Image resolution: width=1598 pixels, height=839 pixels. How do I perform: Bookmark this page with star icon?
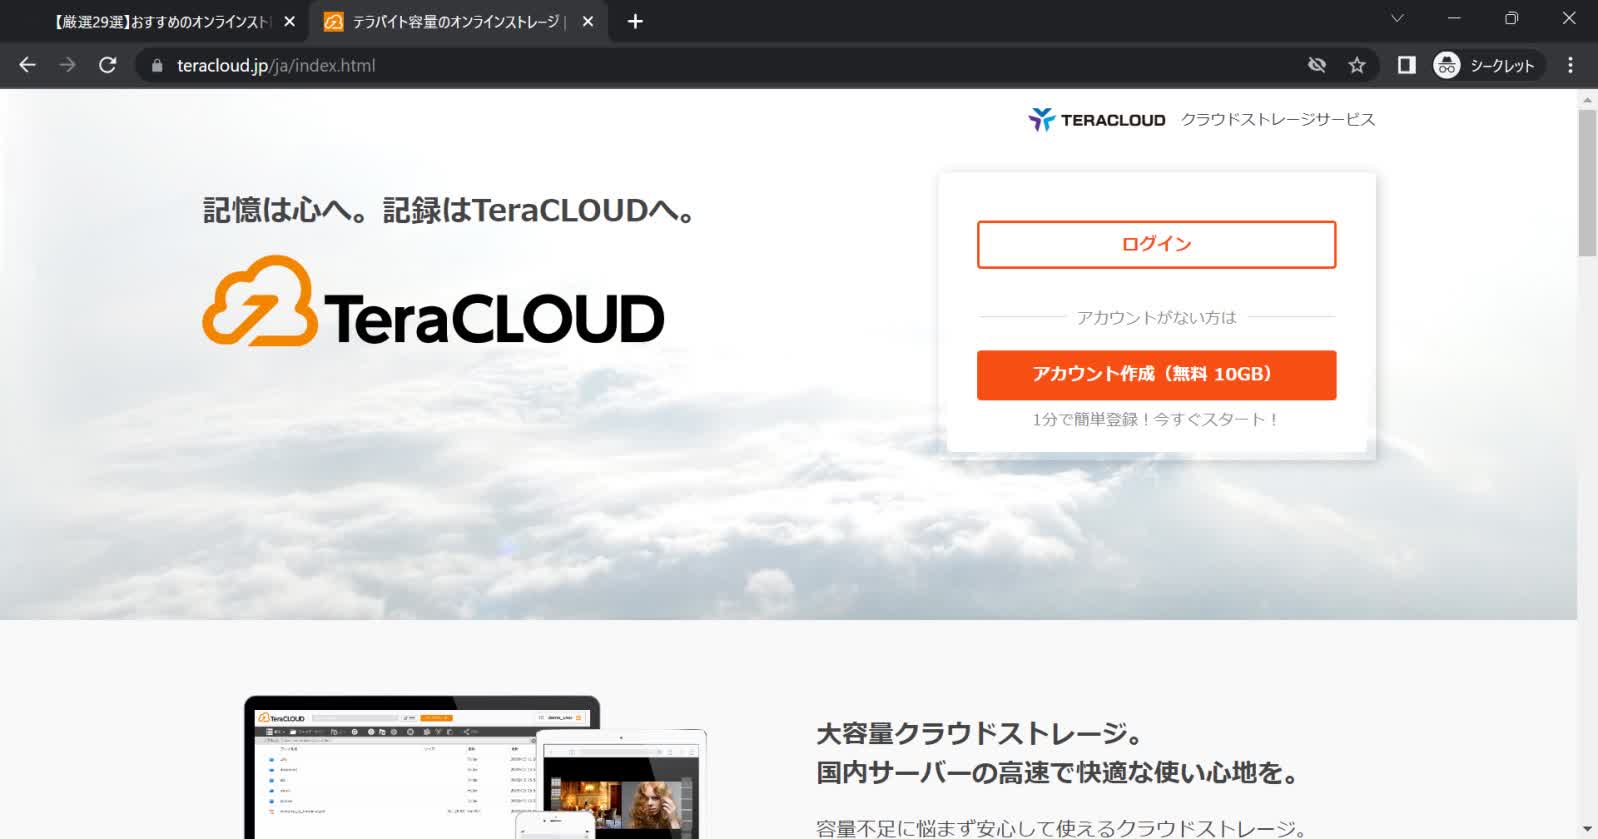tap(1357, 65)
